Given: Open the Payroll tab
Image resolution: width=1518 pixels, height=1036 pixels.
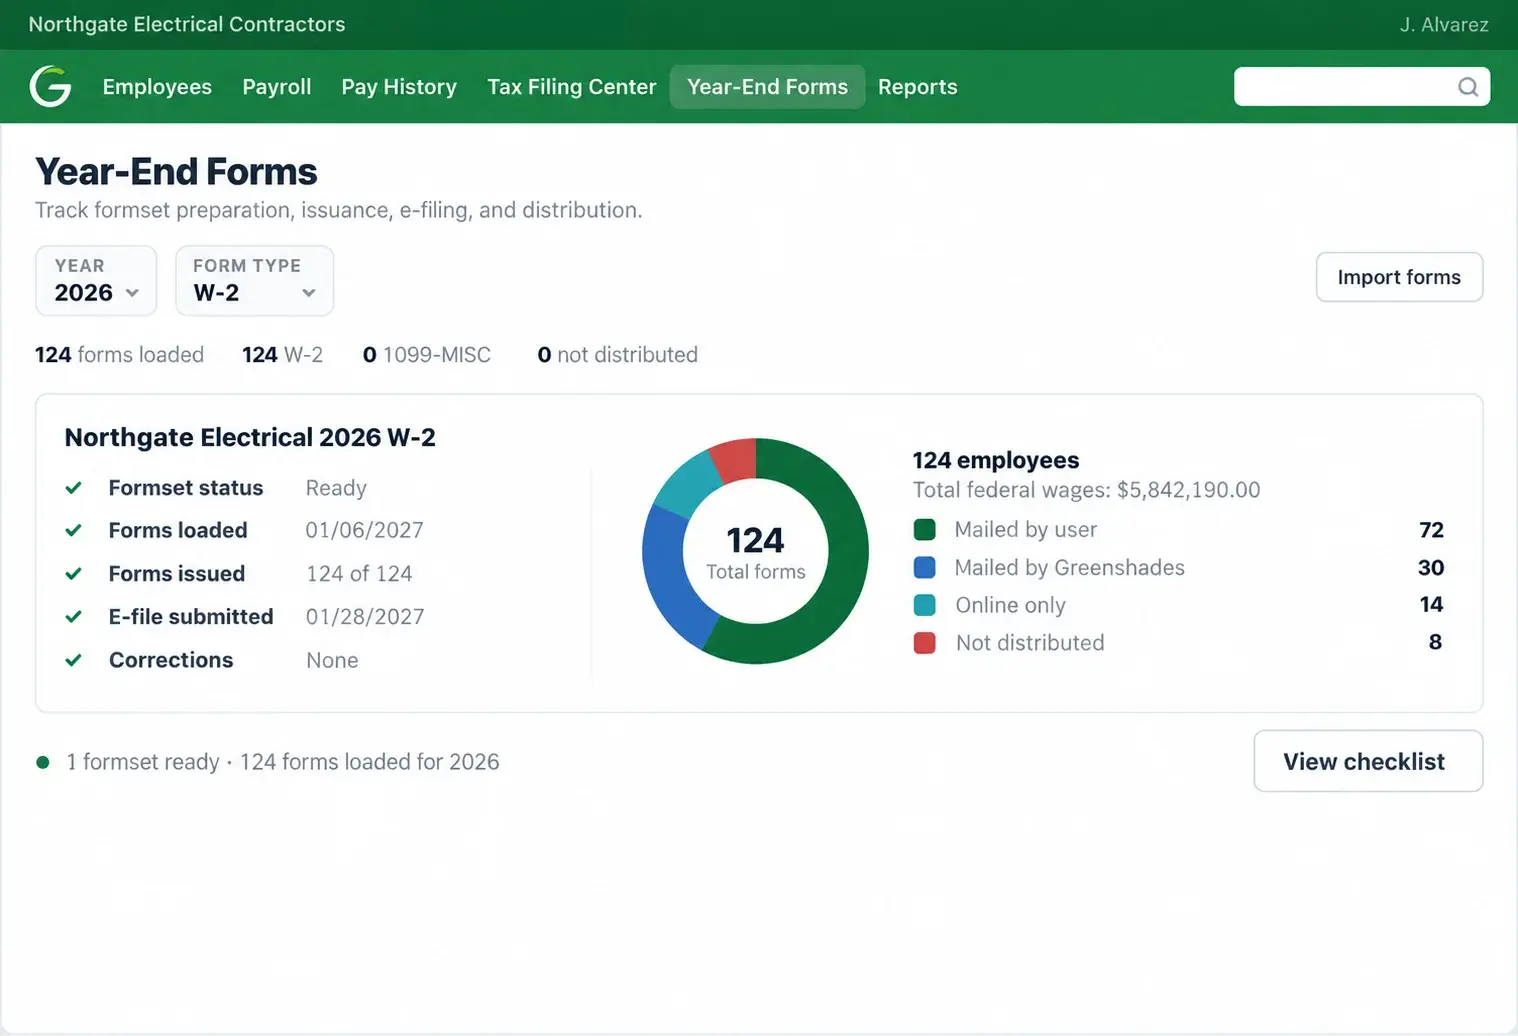Looking at the screenshot, I should [x=277, y=87].
